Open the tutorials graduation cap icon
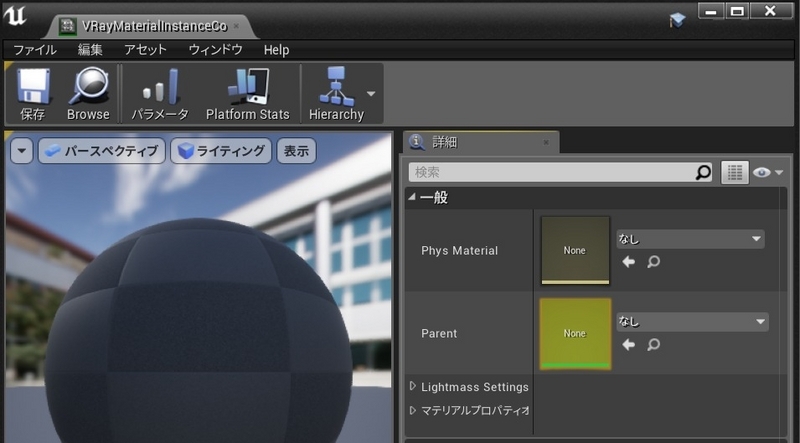The width and height of the screenshot is (800, 443). [x=678, y=20]
